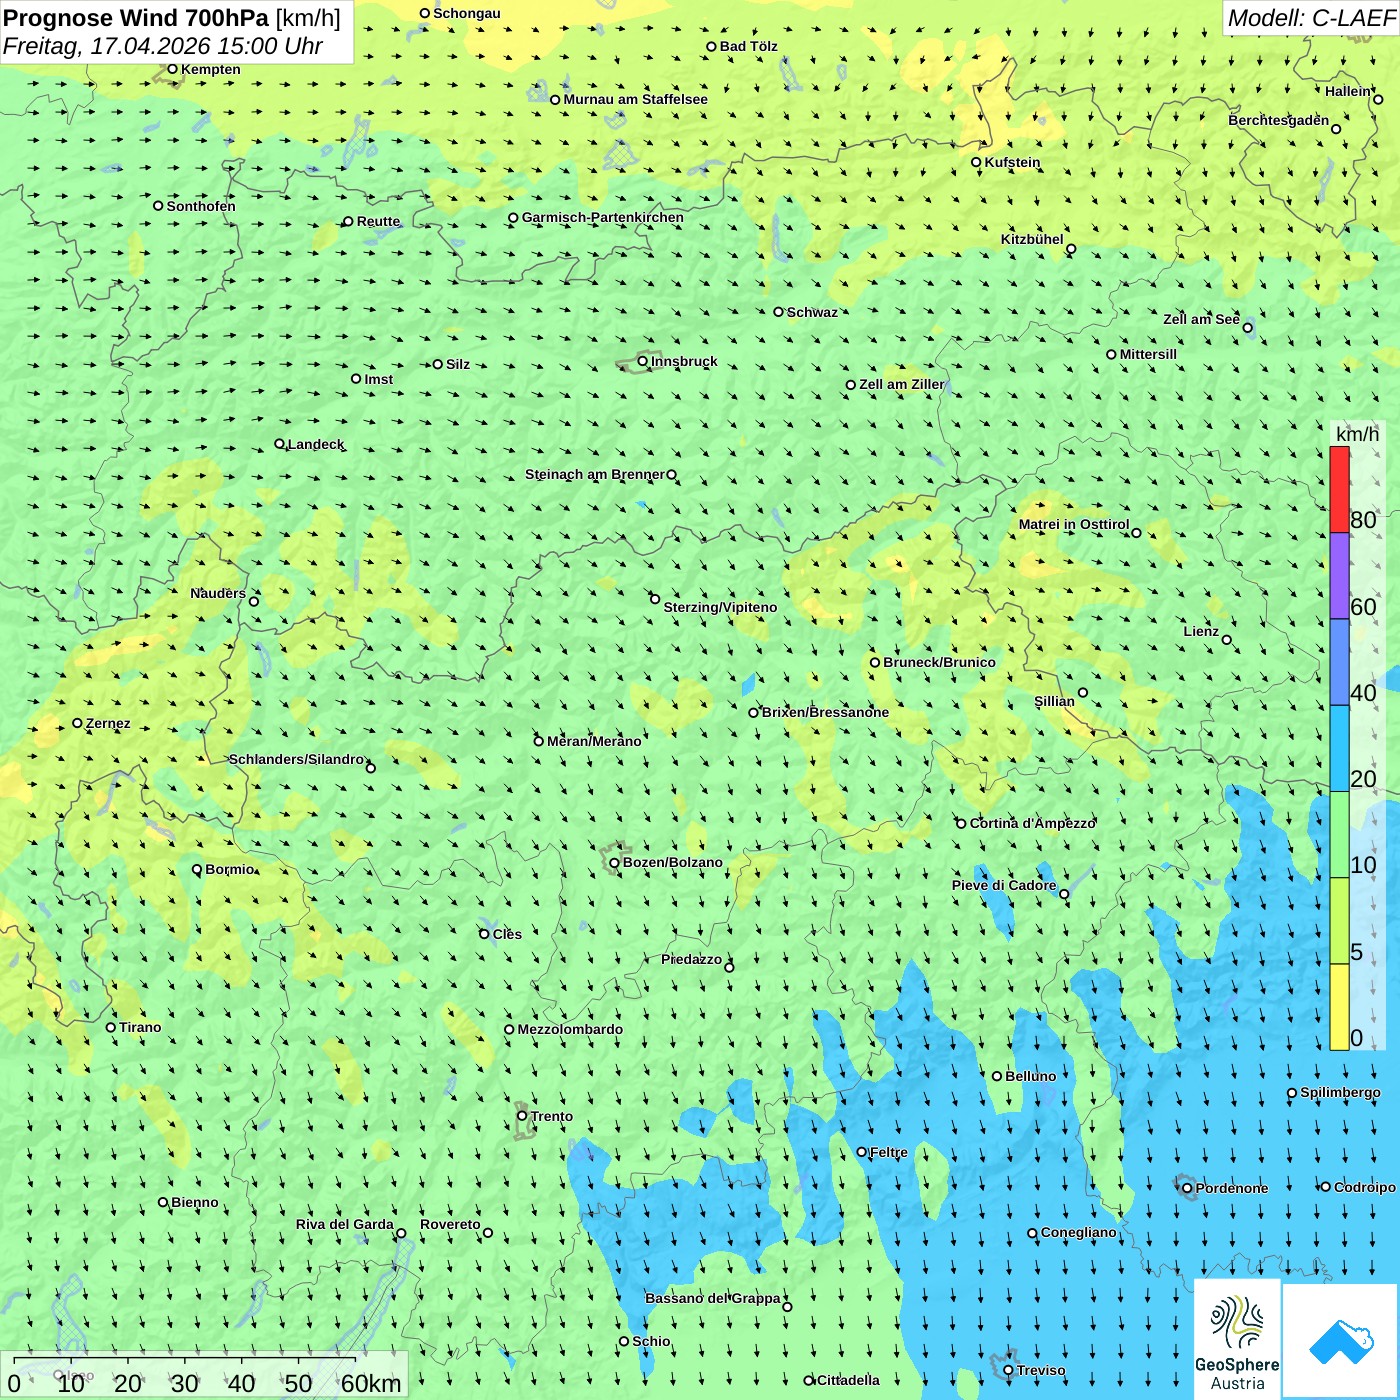The height and width of the screenshot is (1400, 1400).
Task: Click the Kufstein city marker
Action: point(976,162)
